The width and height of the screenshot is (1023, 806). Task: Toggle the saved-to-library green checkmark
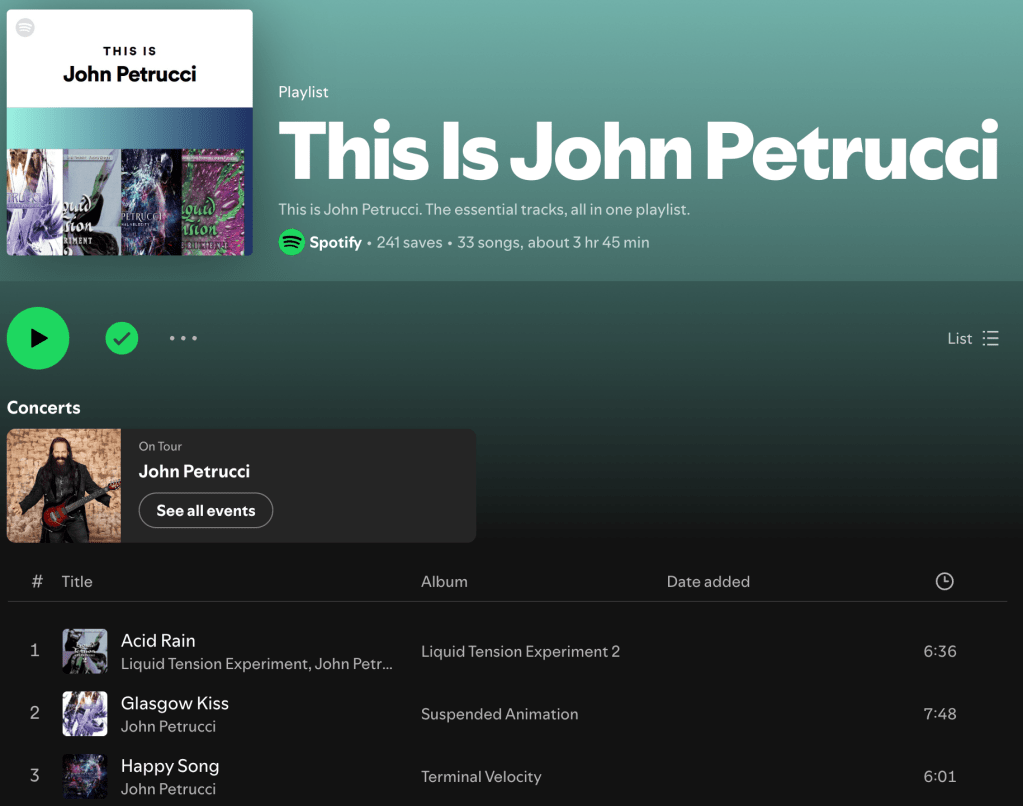point(122,339)
